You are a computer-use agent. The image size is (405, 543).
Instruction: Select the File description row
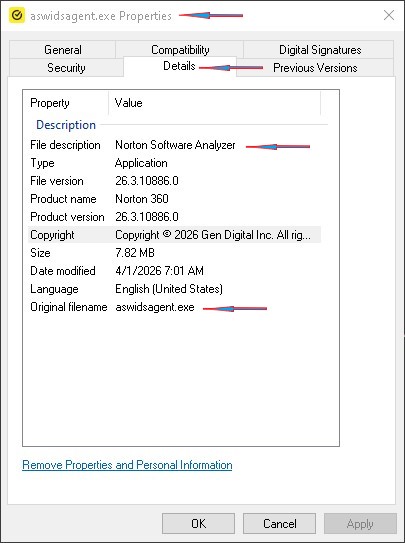click(x=174, y=145)
